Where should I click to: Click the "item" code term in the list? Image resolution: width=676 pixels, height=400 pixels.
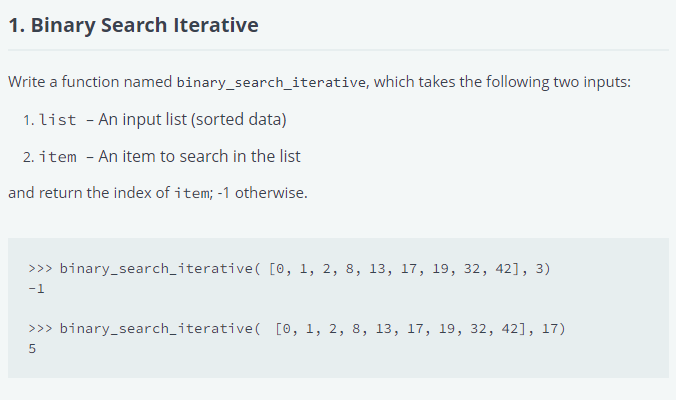pyautogui.click(x=58, y=157)
